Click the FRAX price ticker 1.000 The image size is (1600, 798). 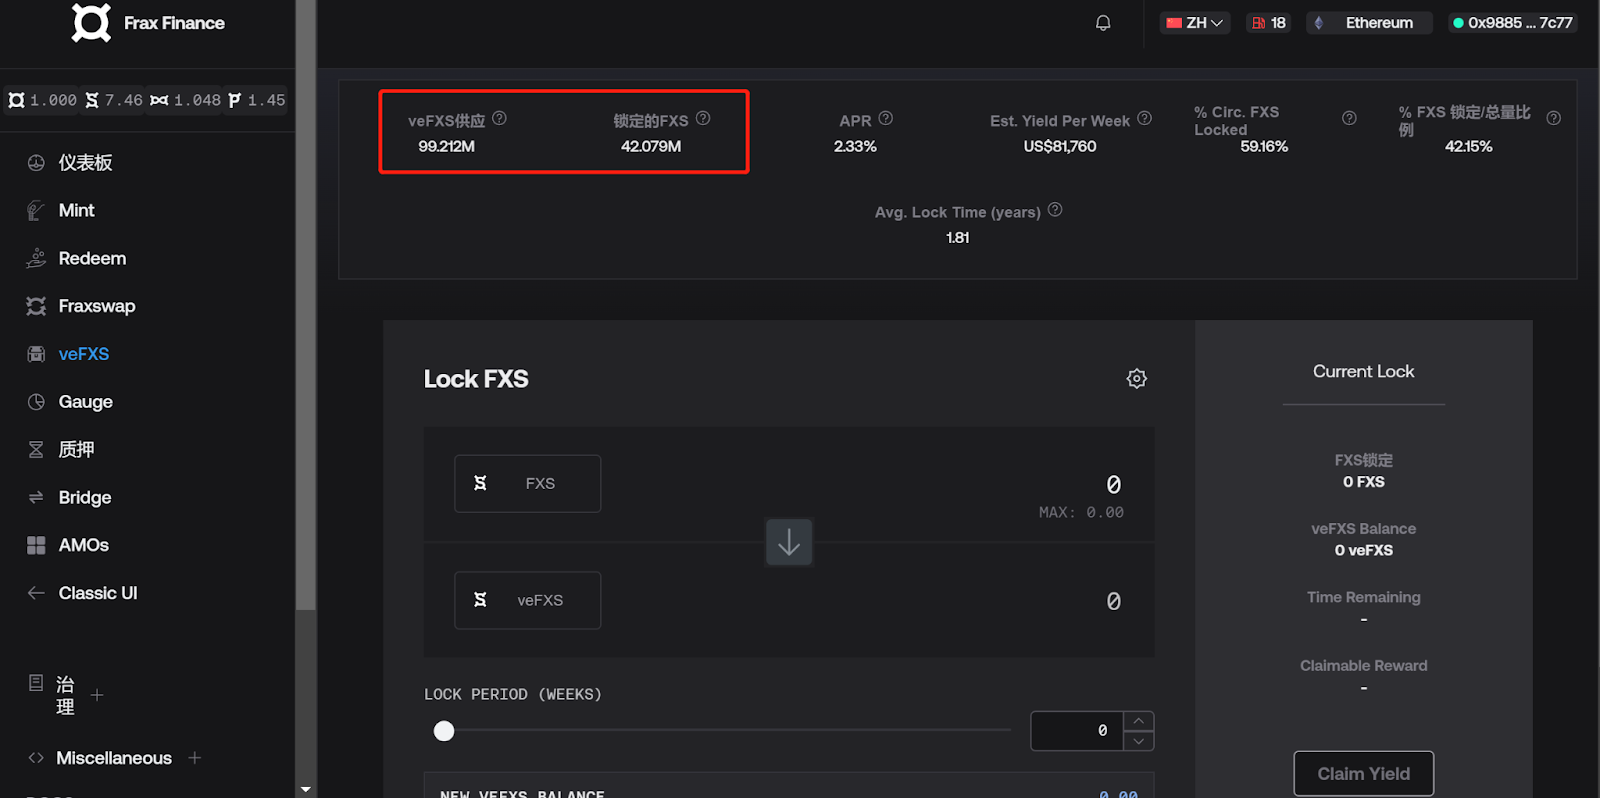pyautogui.click(x=43, y=100)
